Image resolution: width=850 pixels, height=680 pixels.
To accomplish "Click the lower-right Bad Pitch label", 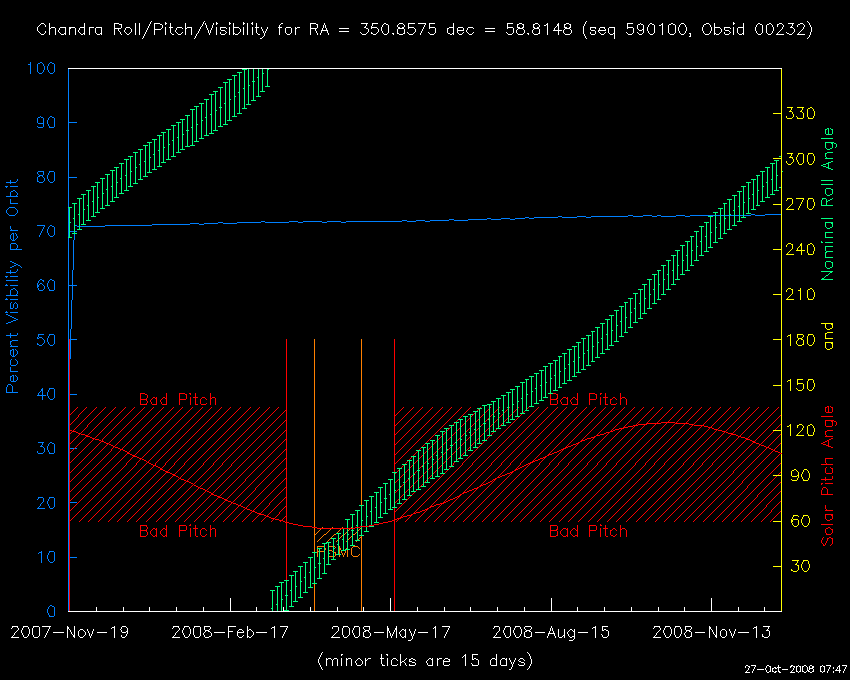I will [x=588, y=531].
